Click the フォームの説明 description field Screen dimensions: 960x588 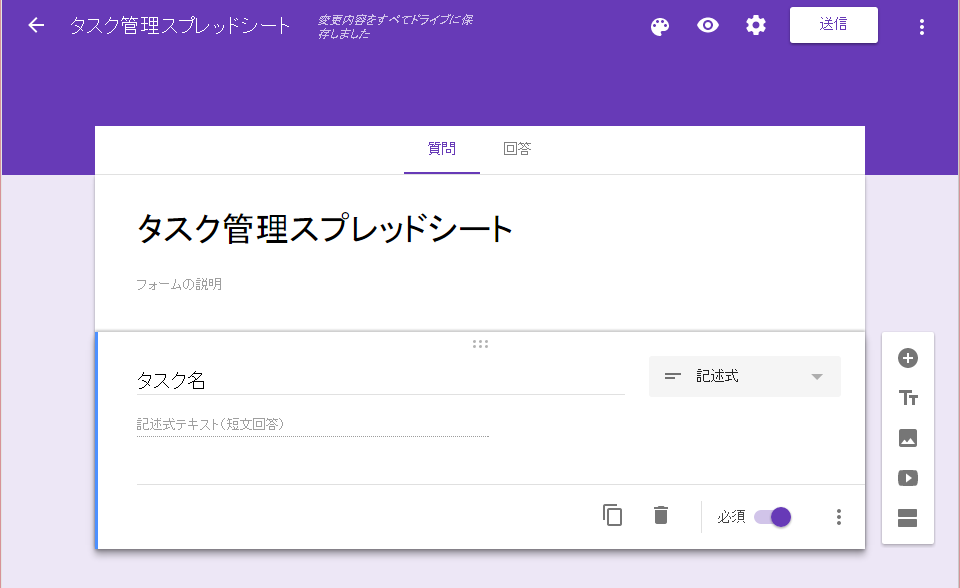pos(179,285)
